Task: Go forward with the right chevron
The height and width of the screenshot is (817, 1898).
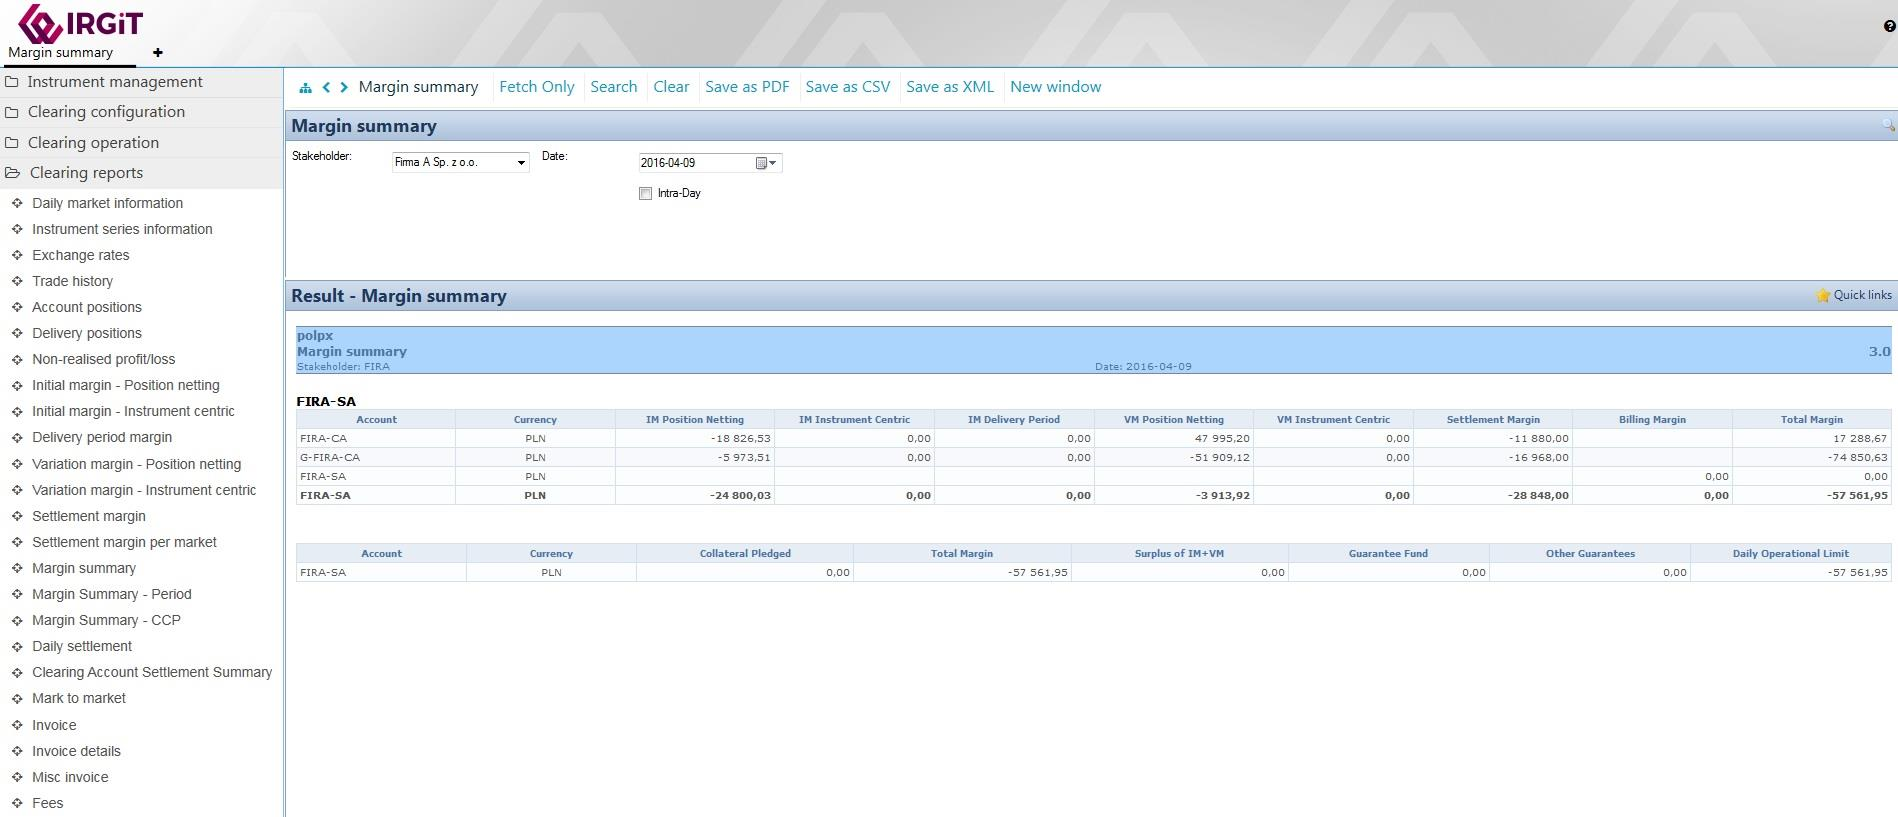Action: click(344, 88)
